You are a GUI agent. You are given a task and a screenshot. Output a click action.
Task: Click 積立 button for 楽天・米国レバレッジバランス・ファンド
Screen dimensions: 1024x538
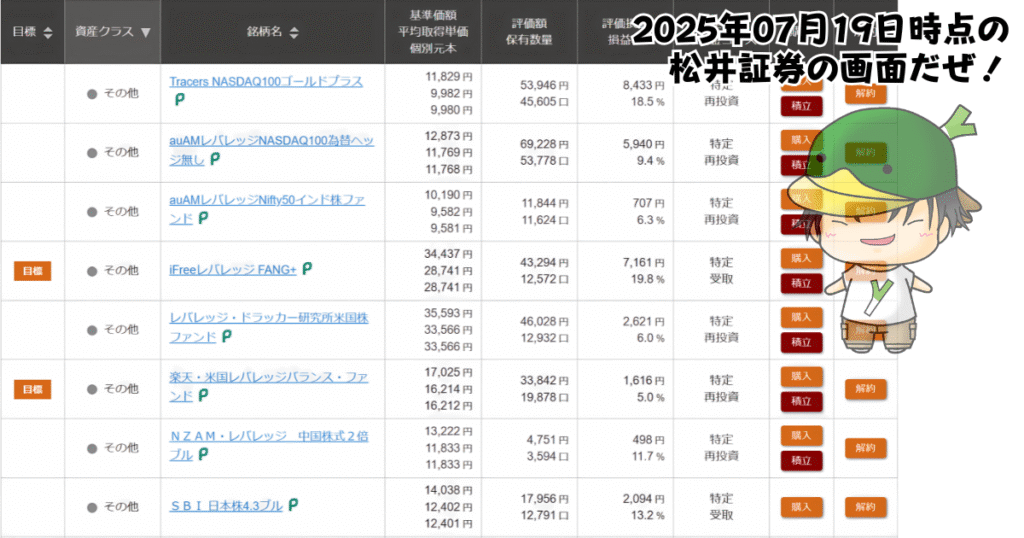tap(801, 402)
